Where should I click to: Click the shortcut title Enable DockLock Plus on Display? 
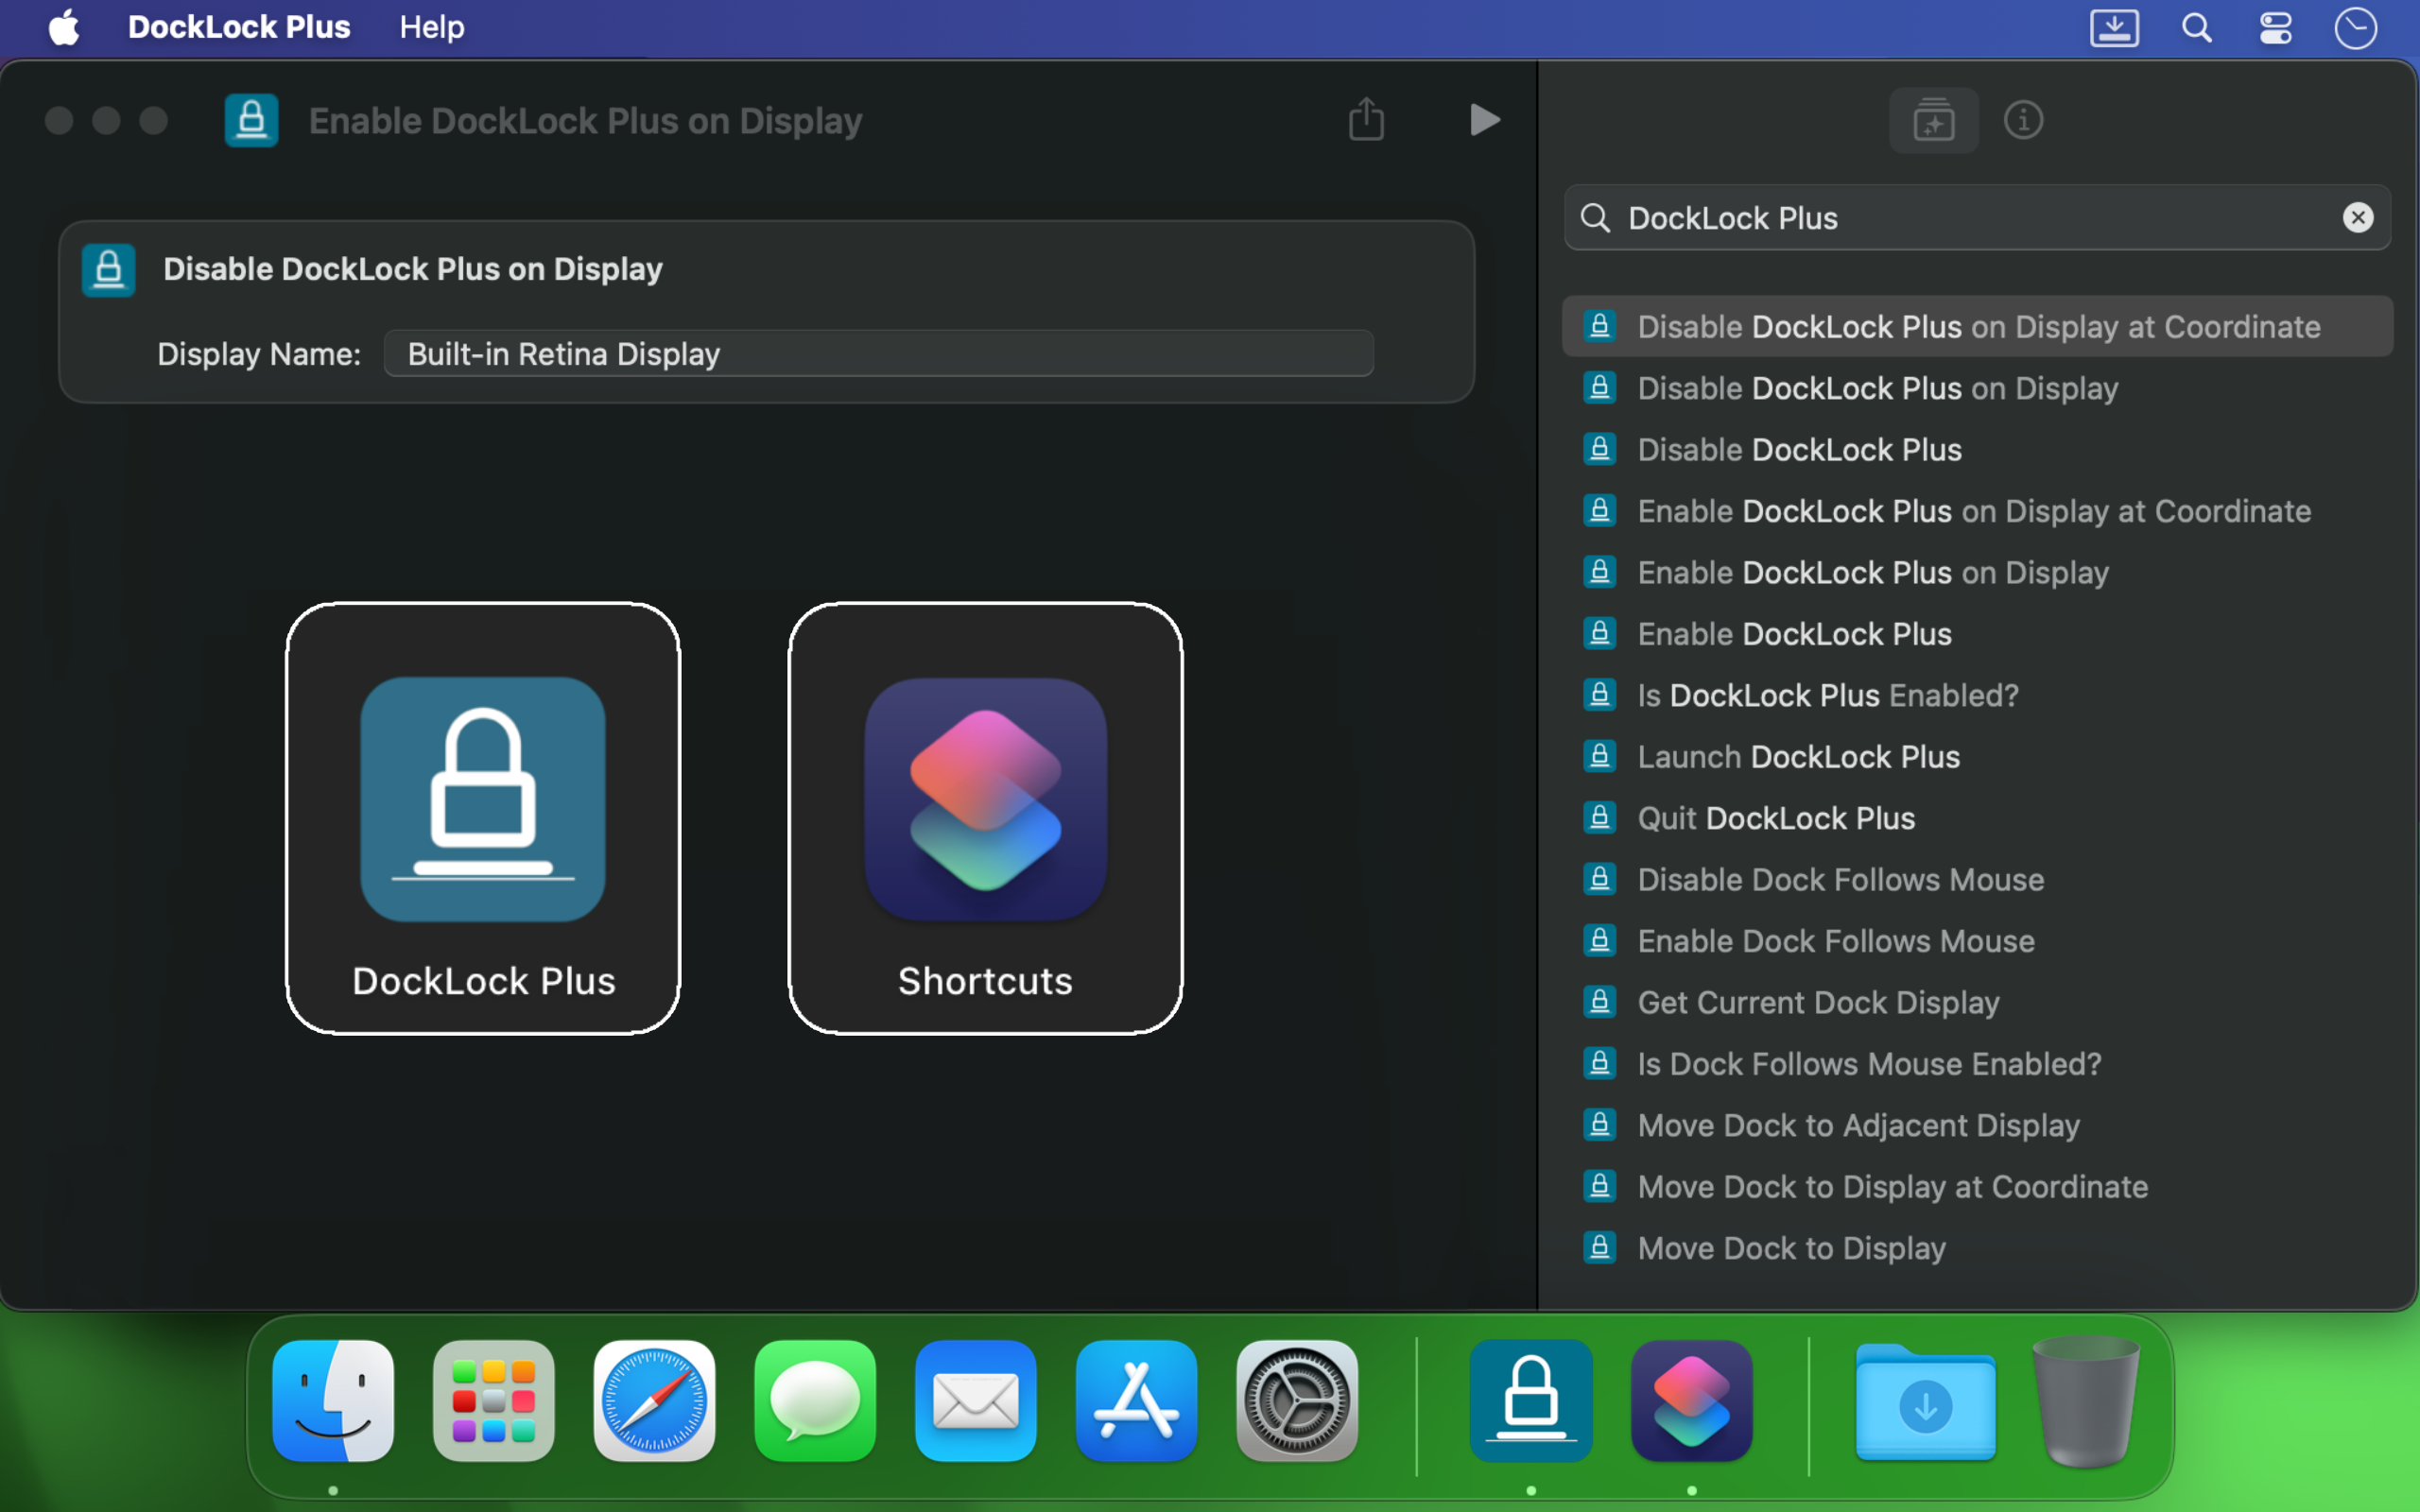coord(585,121)
